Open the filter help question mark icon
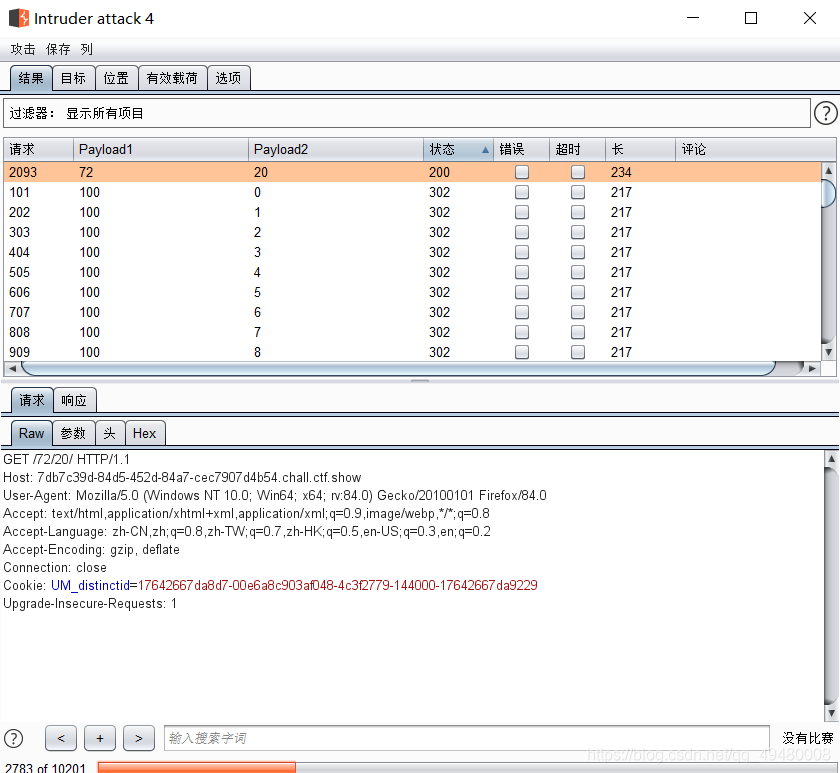Viewport: 840px width, 773px height. click(x=826, y=113)
